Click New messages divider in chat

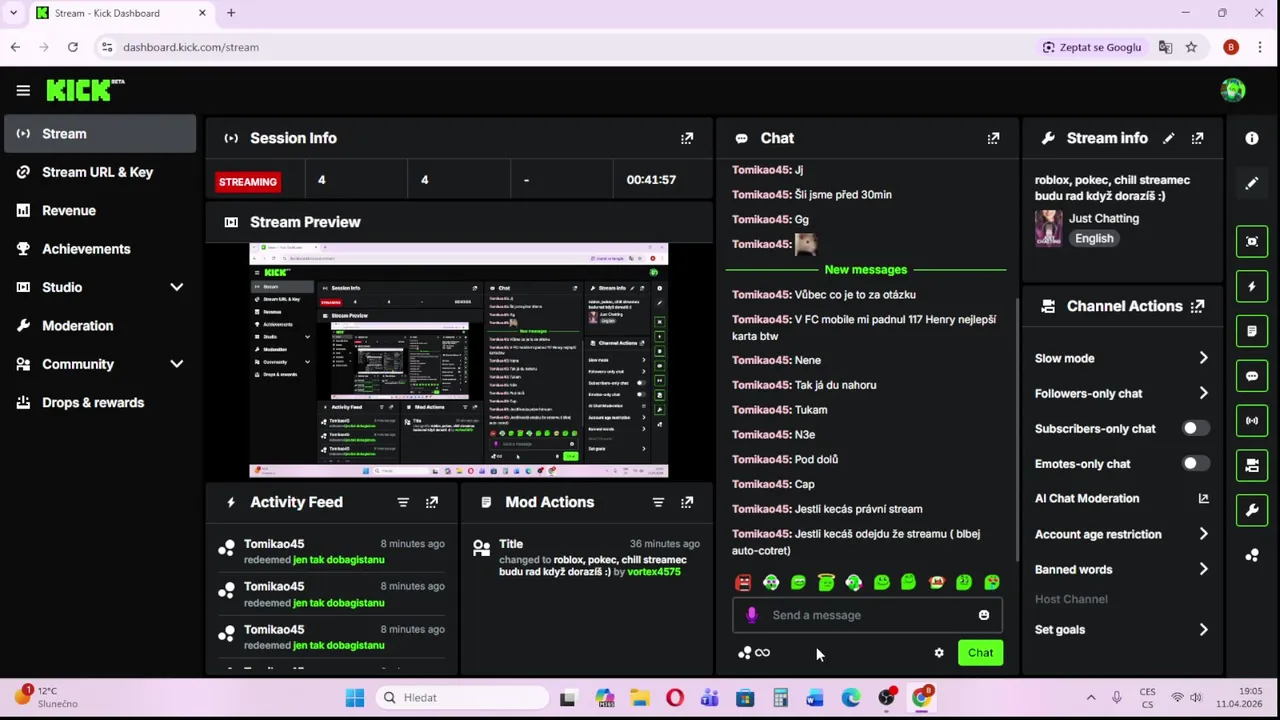tap(866, 270)
